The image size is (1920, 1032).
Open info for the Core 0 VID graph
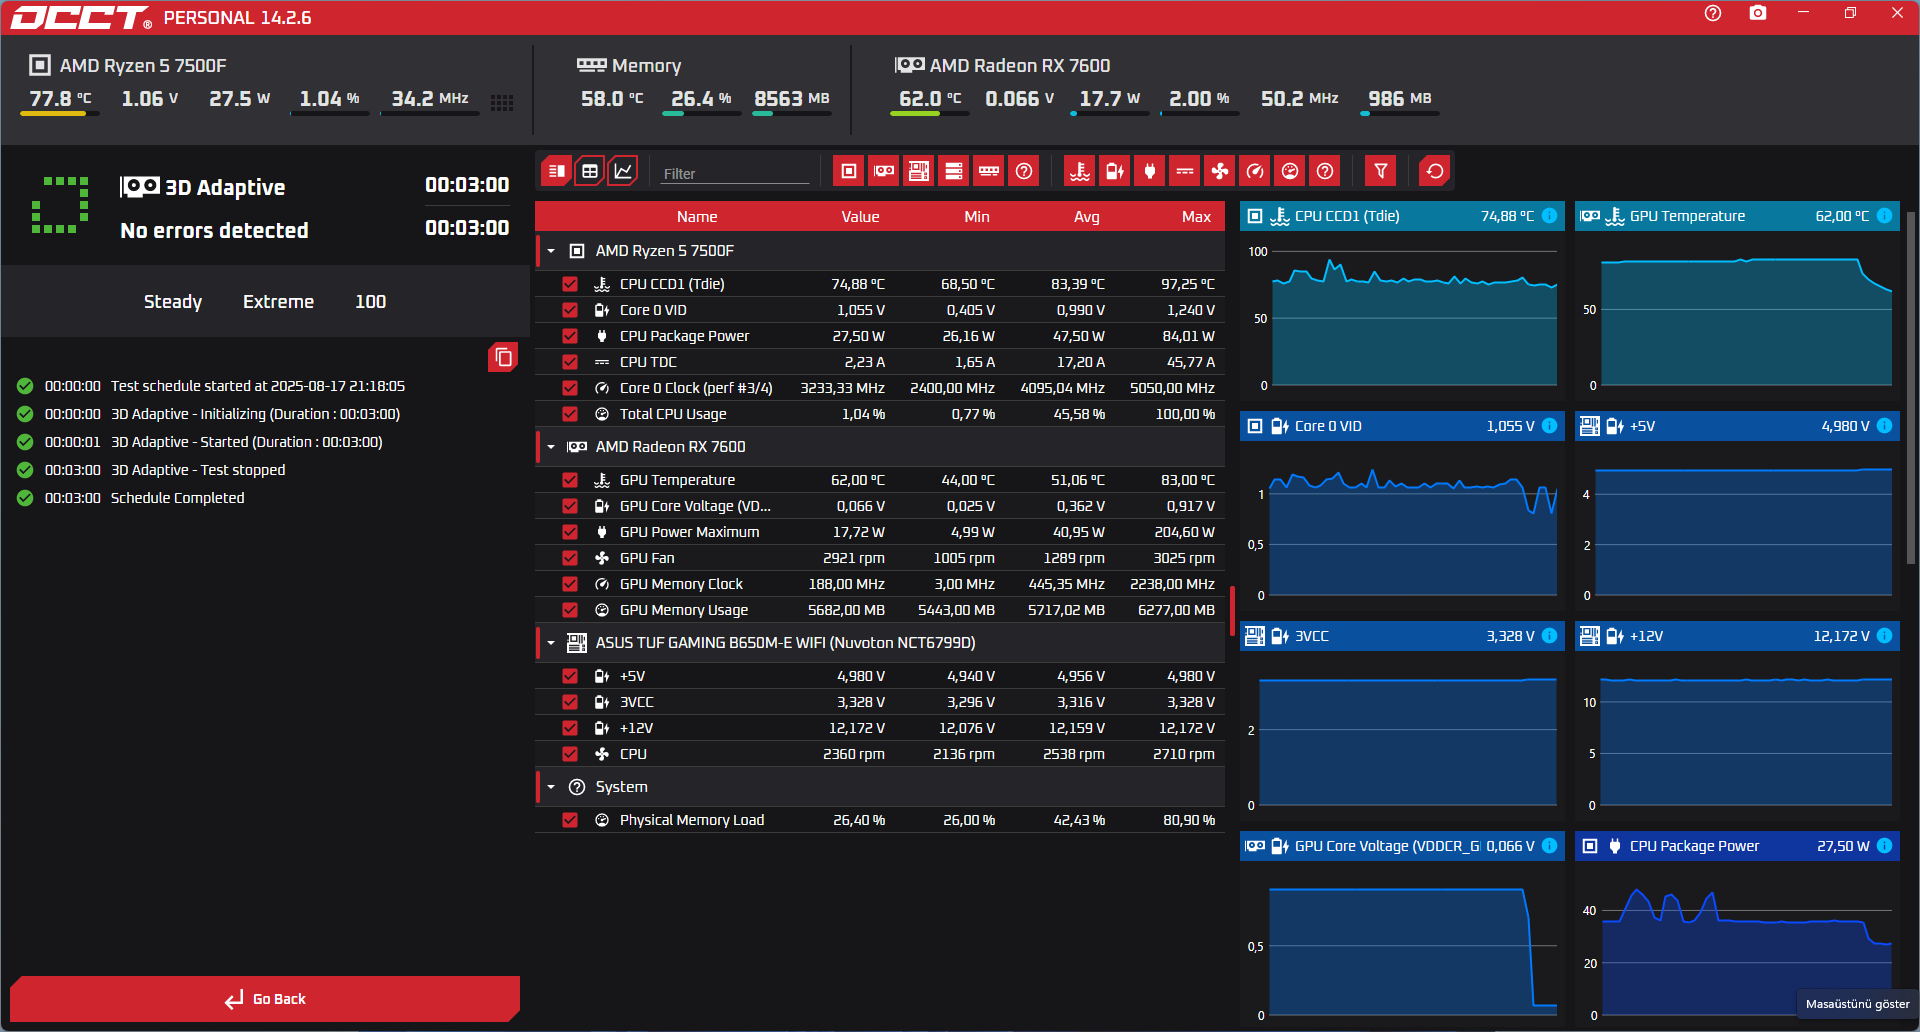click(1550, 426)
